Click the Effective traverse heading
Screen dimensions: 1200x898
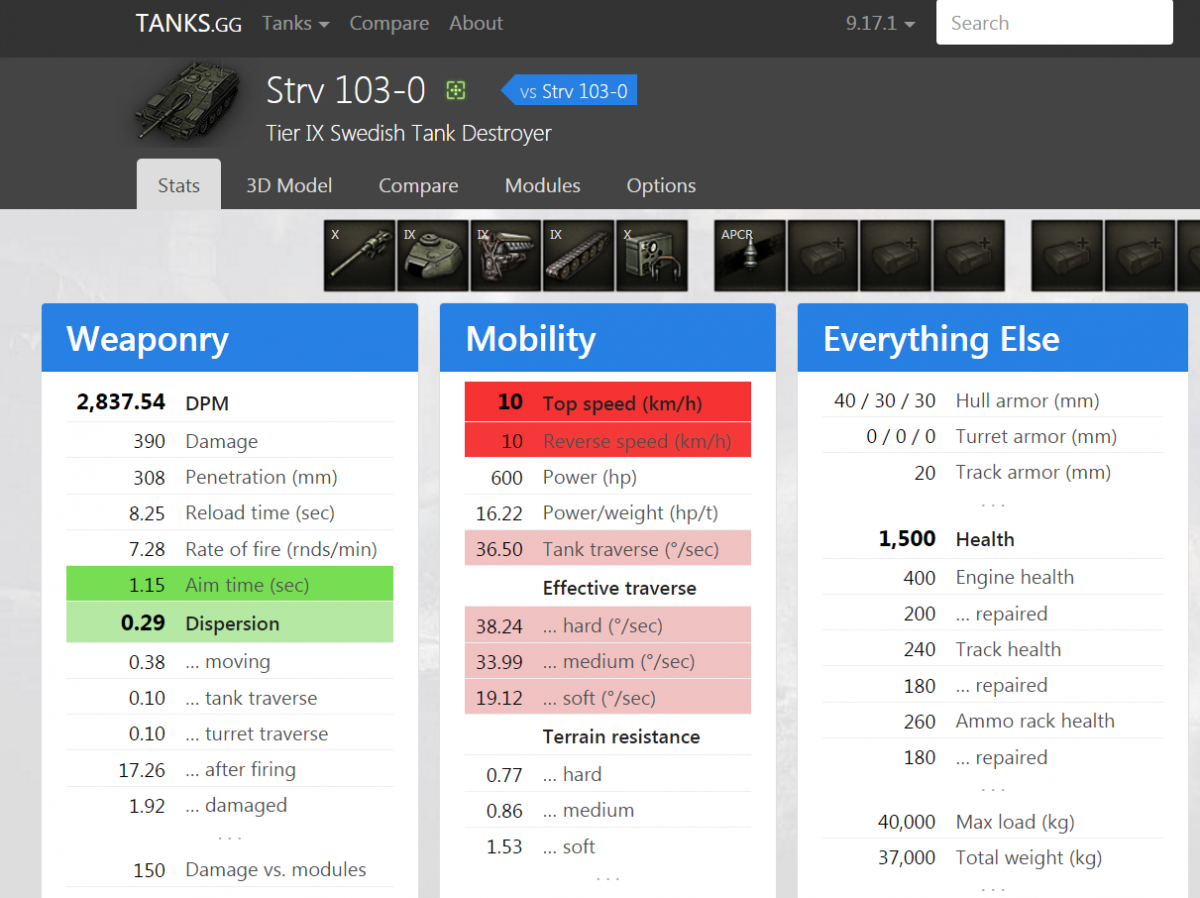619,588
